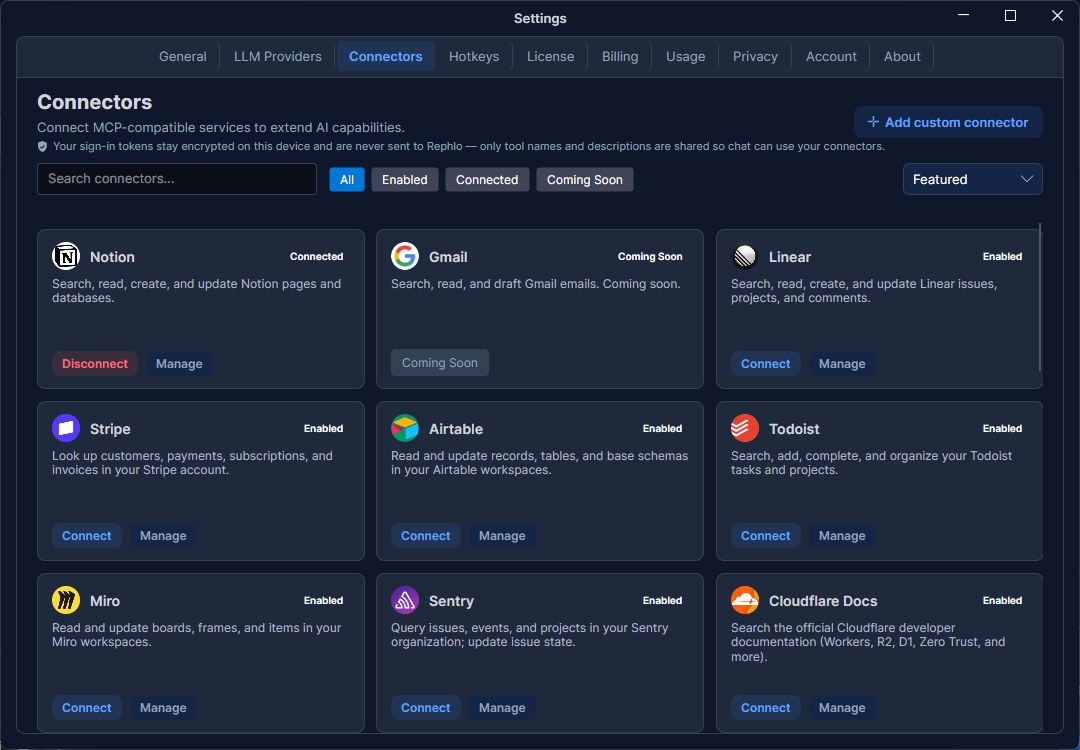
Task: Open the Featured sort dropdown
Action: (x=972, y=179)
